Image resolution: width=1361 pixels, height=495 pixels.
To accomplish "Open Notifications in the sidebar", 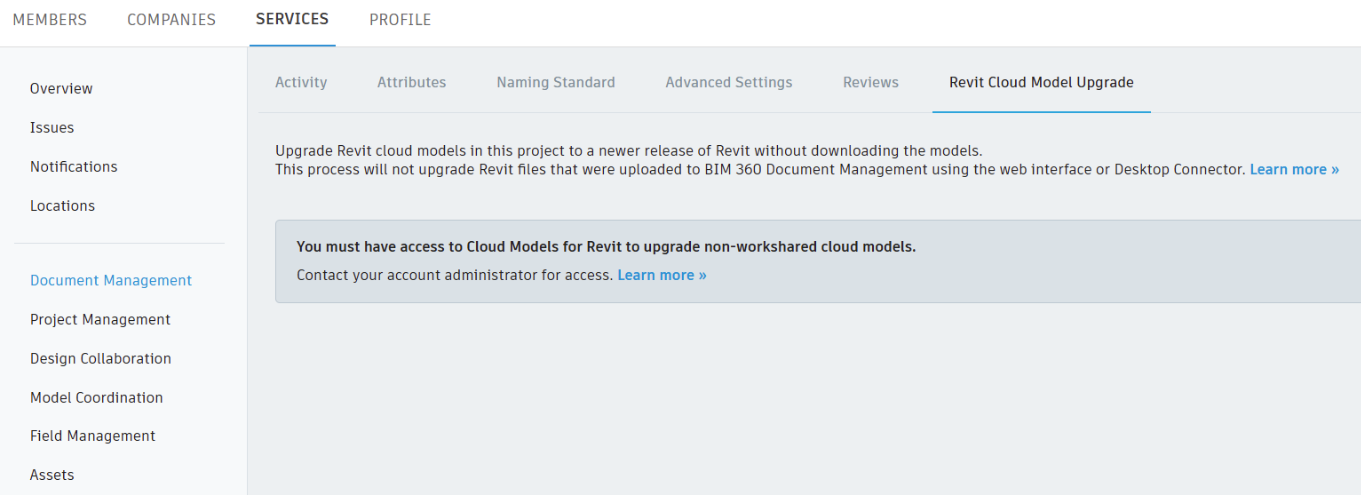I will [74, 167].
